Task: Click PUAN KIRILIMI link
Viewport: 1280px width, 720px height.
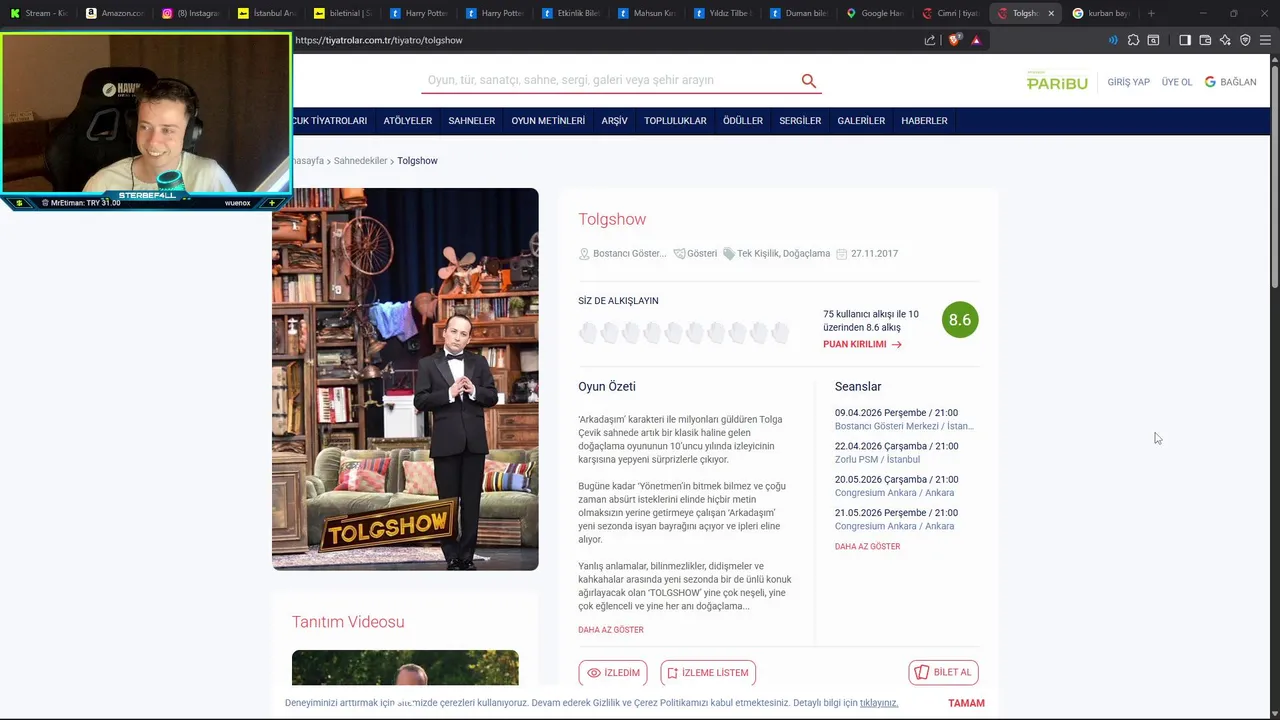Action: [x=855, y=344]
